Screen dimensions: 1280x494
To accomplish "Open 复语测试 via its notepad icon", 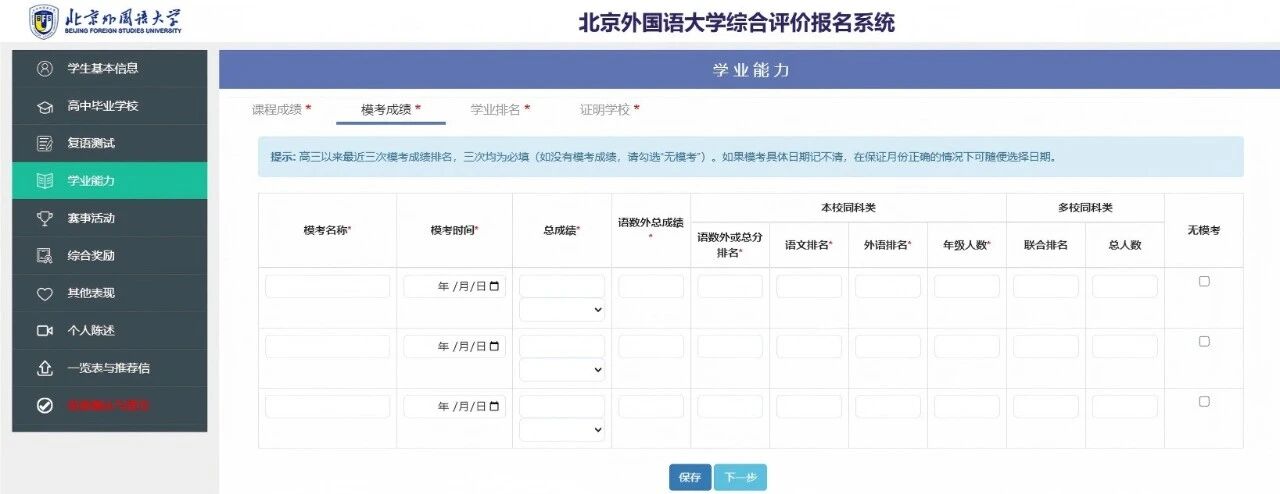I will (44, 143).
